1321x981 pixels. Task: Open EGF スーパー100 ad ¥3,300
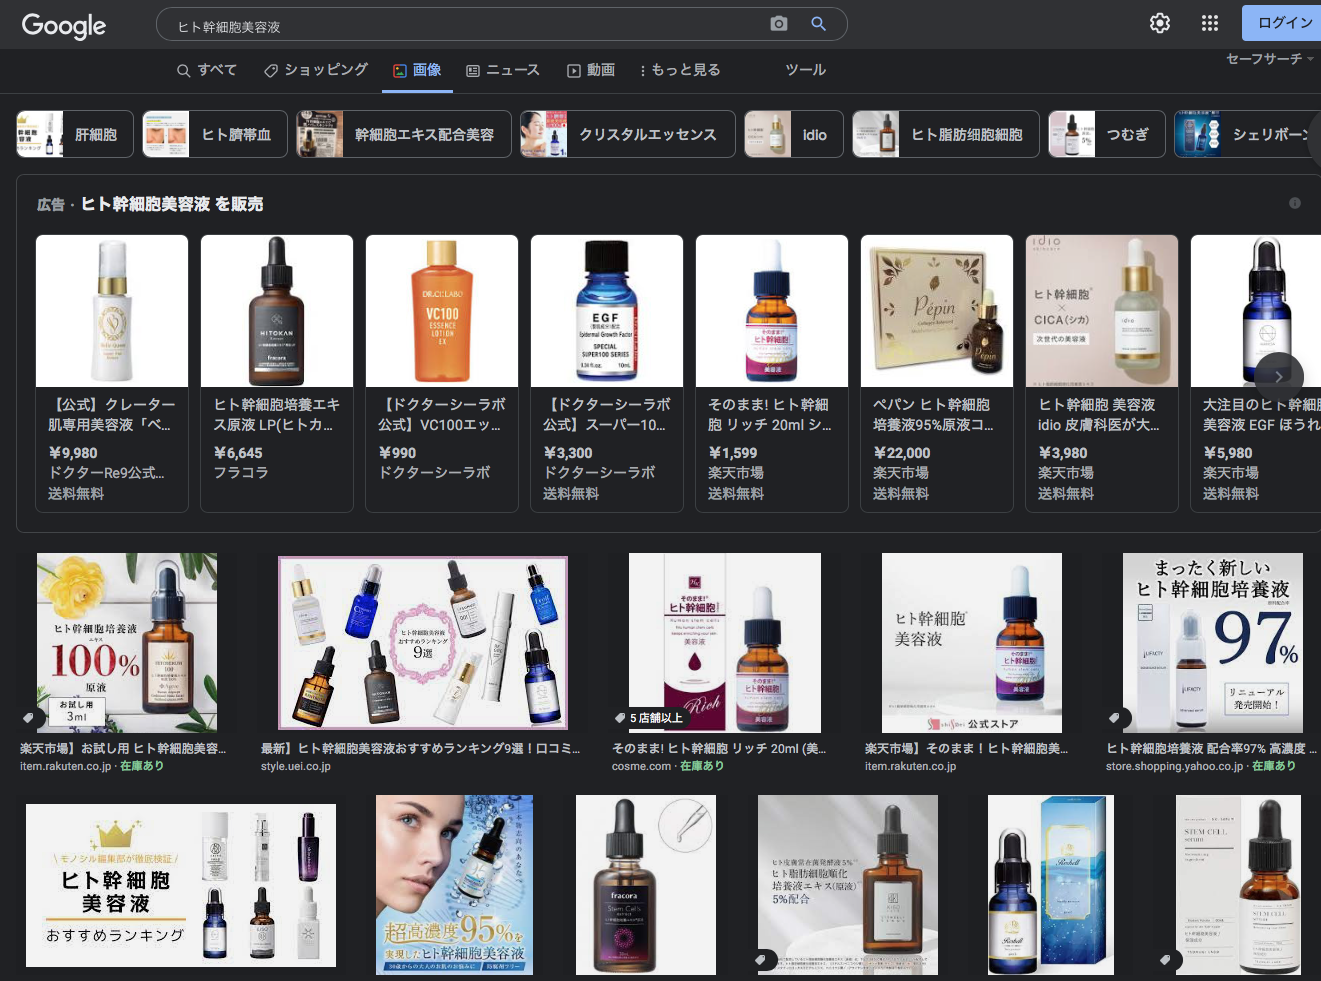click(607, 373)
